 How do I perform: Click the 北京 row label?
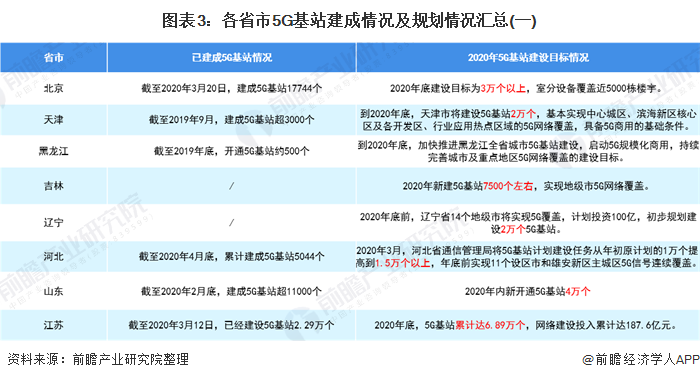pyautogui.click(x=54, y=88)
